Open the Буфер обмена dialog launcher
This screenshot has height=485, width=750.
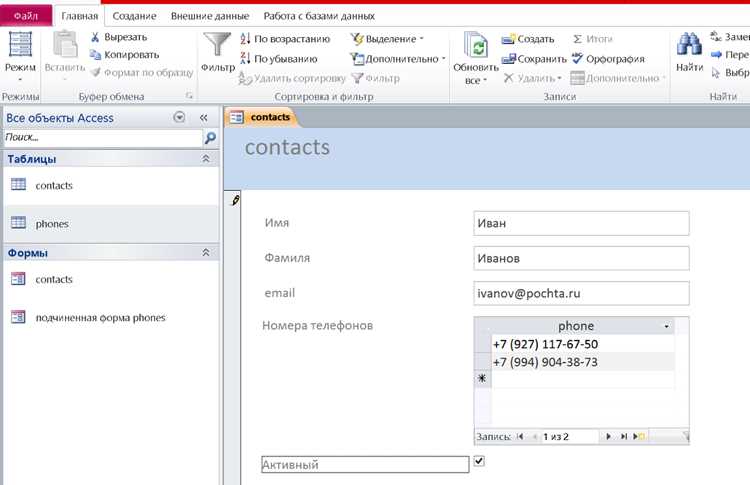[189, 96]
